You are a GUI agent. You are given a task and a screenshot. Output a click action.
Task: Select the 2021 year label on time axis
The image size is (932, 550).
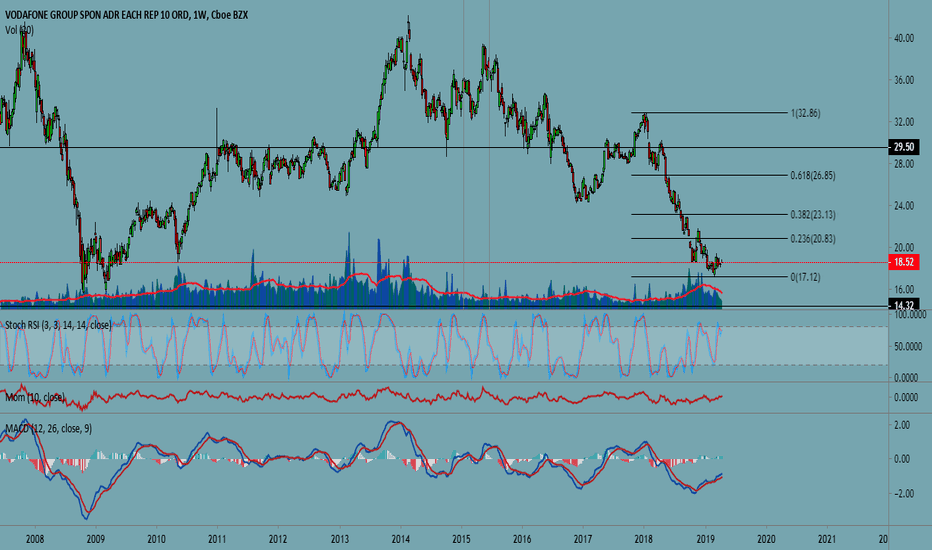coord(827,539)
